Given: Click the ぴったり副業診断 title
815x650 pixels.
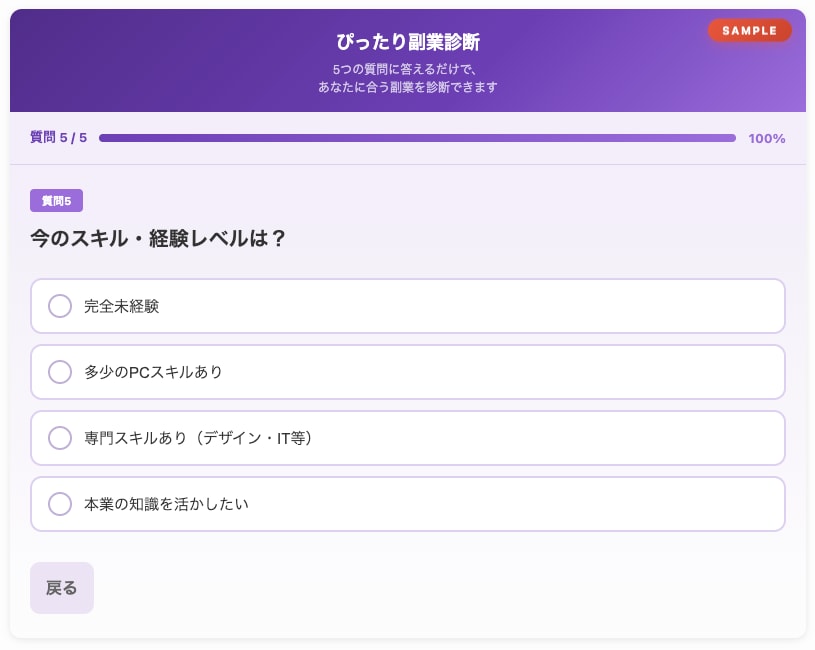Looking at the screenshot, I should pos(408,42).
